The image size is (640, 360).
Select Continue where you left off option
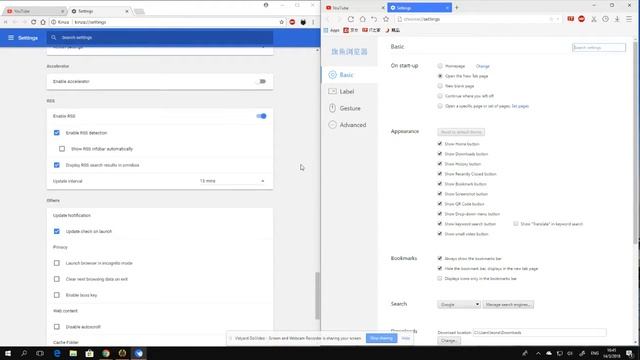pos(440,96)
